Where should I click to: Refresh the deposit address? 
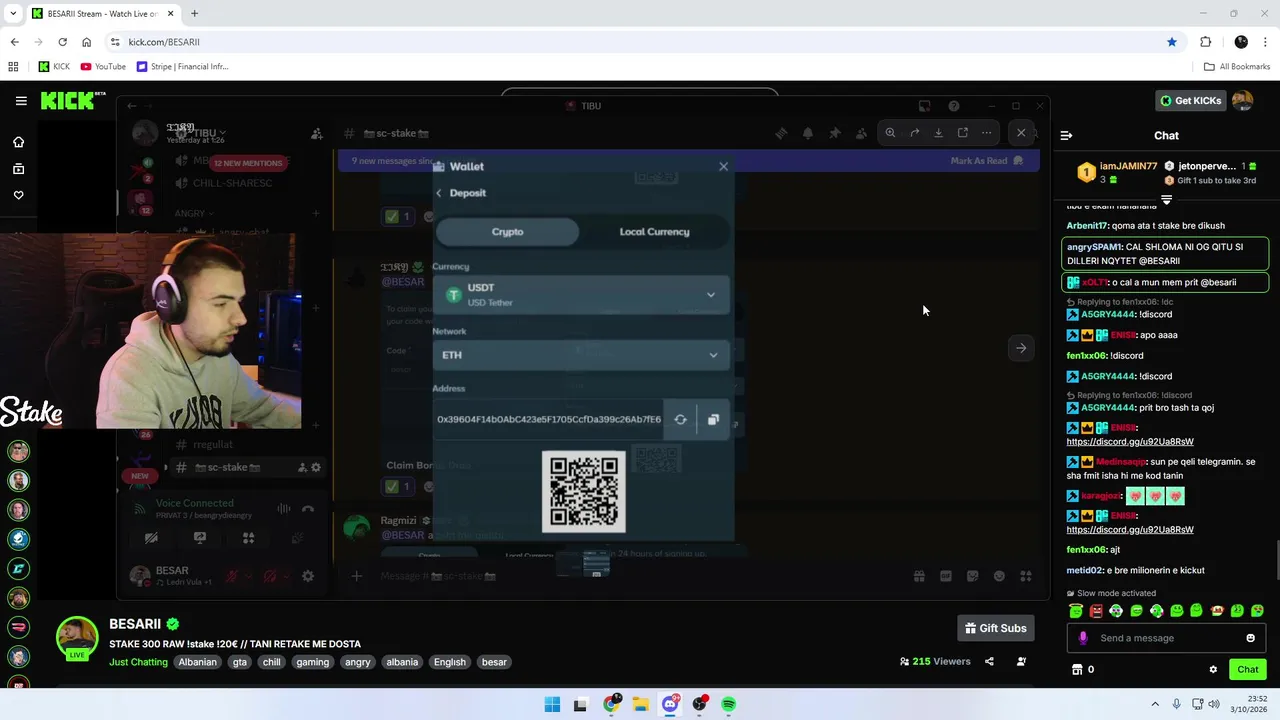[x=680, y=420]
